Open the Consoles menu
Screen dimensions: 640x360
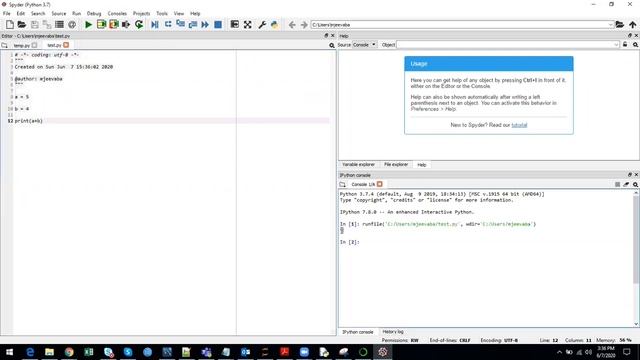117,13
